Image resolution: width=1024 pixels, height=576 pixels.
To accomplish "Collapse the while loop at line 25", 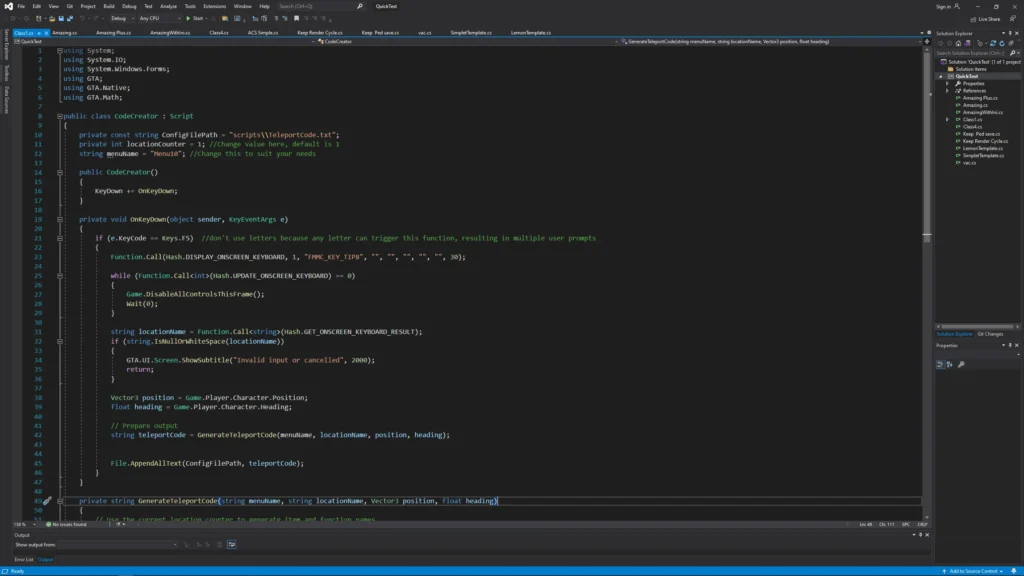I will click(x=59, y=276).
